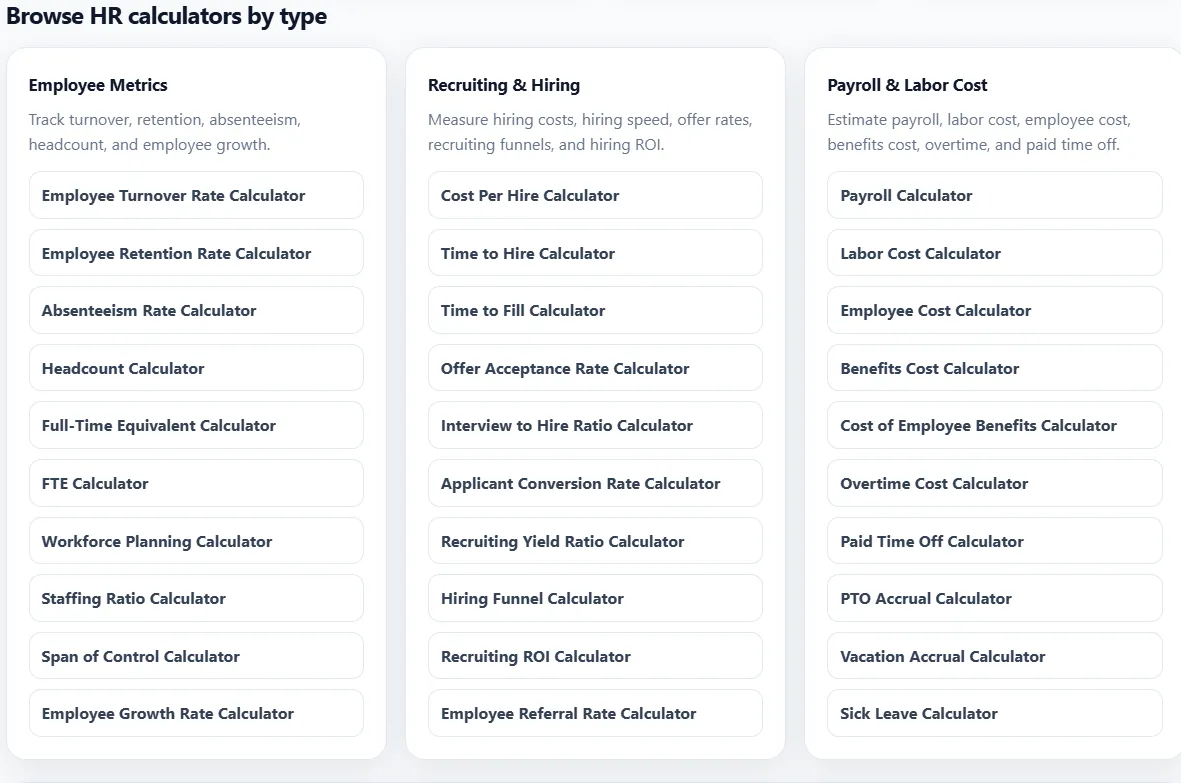Open Cost of Employee Benefits Calculator
1181x783 pixels.
click(995, 425)
